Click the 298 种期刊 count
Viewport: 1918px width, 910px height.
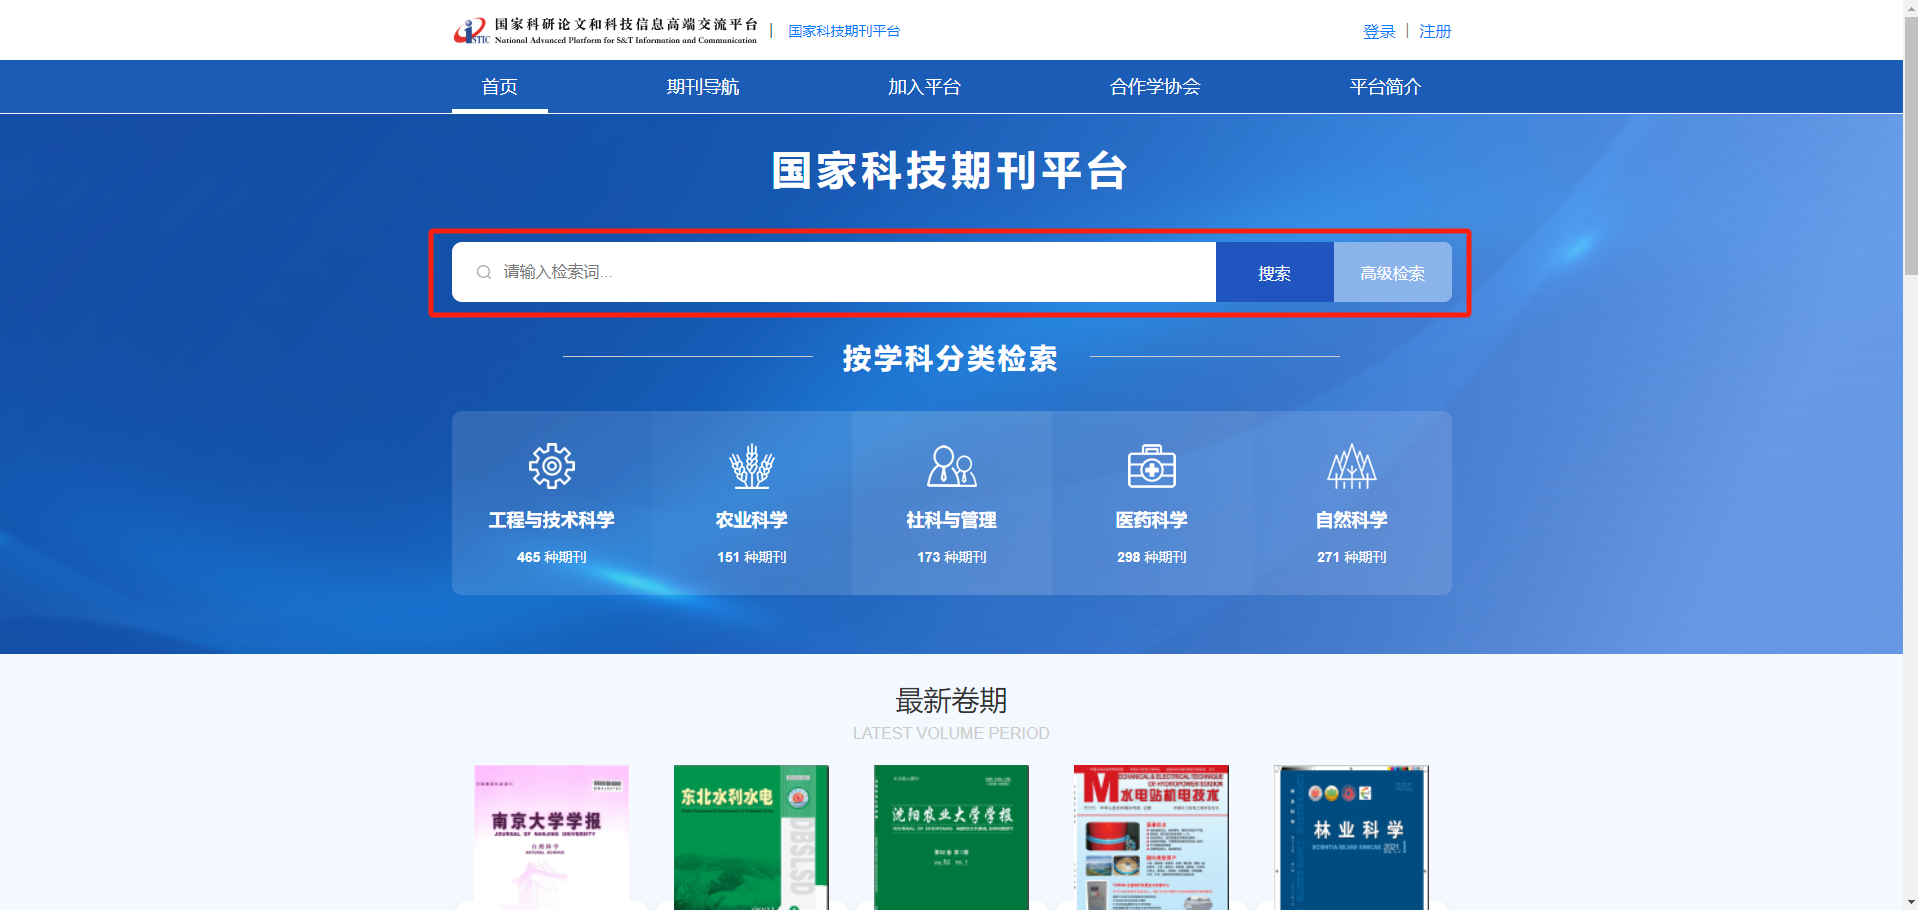tap(1152, 557)
